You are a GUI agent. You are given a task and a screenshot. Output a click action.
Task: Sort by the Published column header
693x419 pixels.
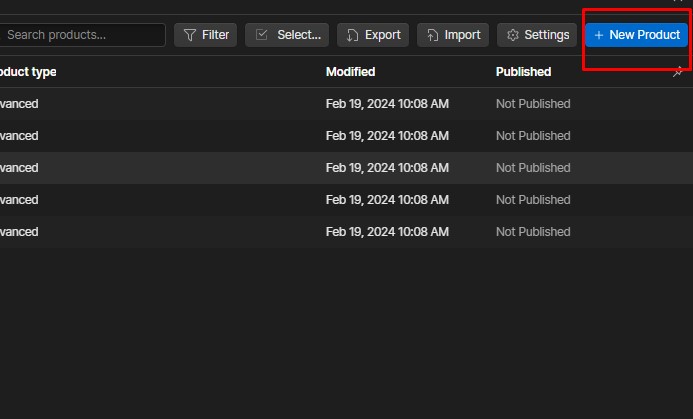click(x=523, y=72)
